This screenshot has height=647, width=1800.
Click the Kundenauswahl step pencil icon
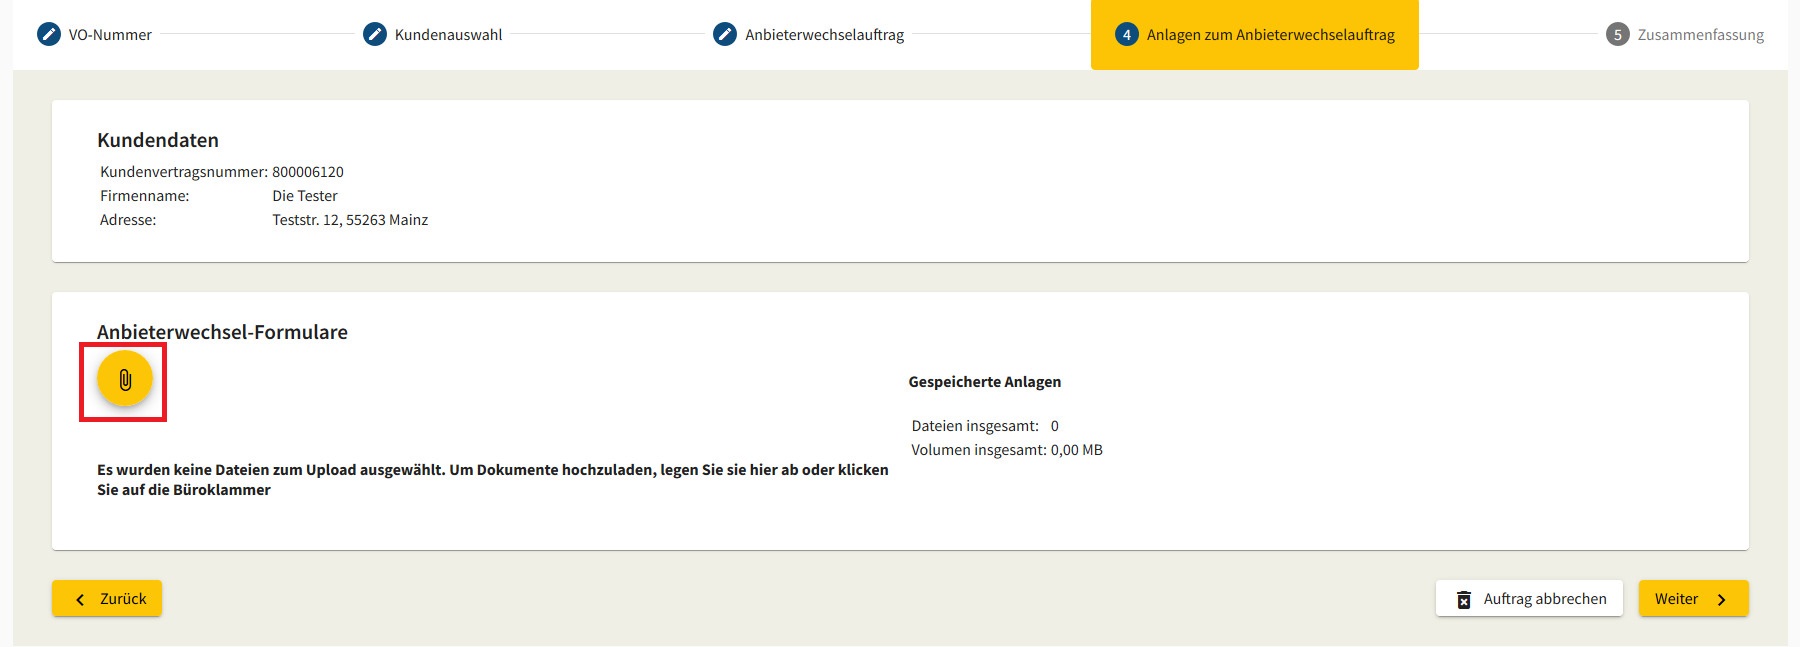click(375, 34)
